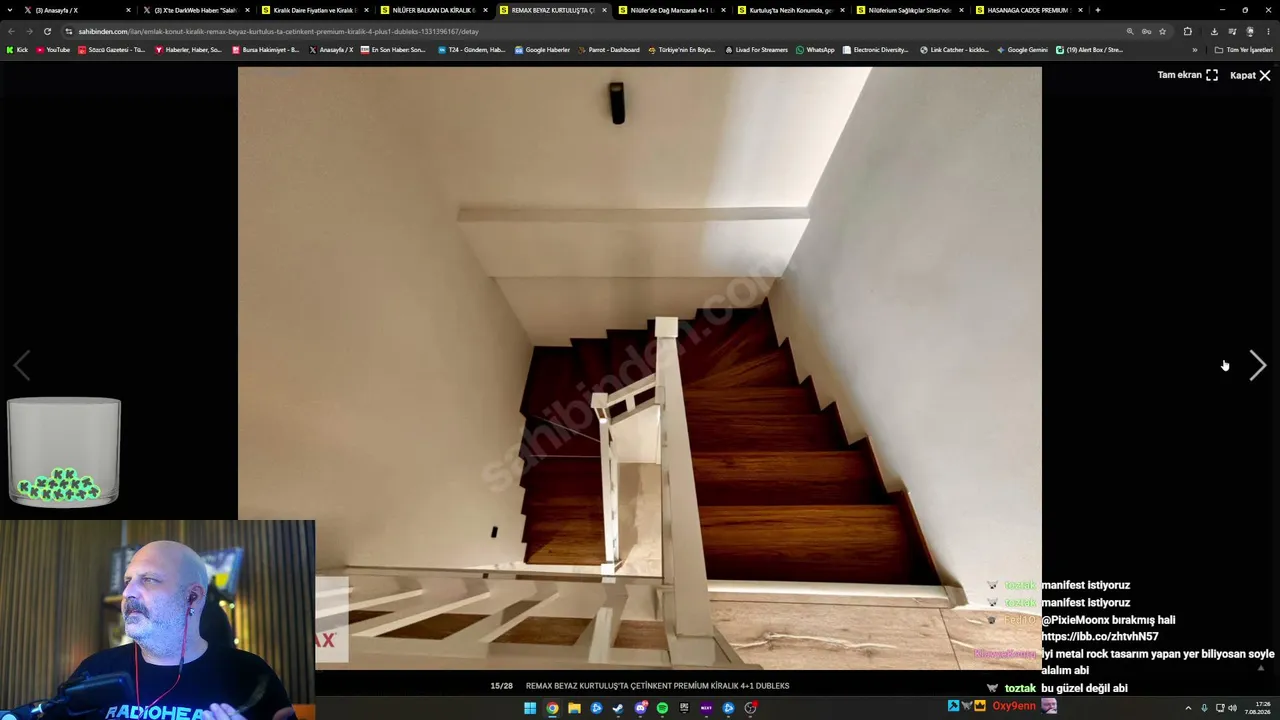Open File Explorer from the taskbar
This screenshot has height=720, width=1280.
(574, 708)
